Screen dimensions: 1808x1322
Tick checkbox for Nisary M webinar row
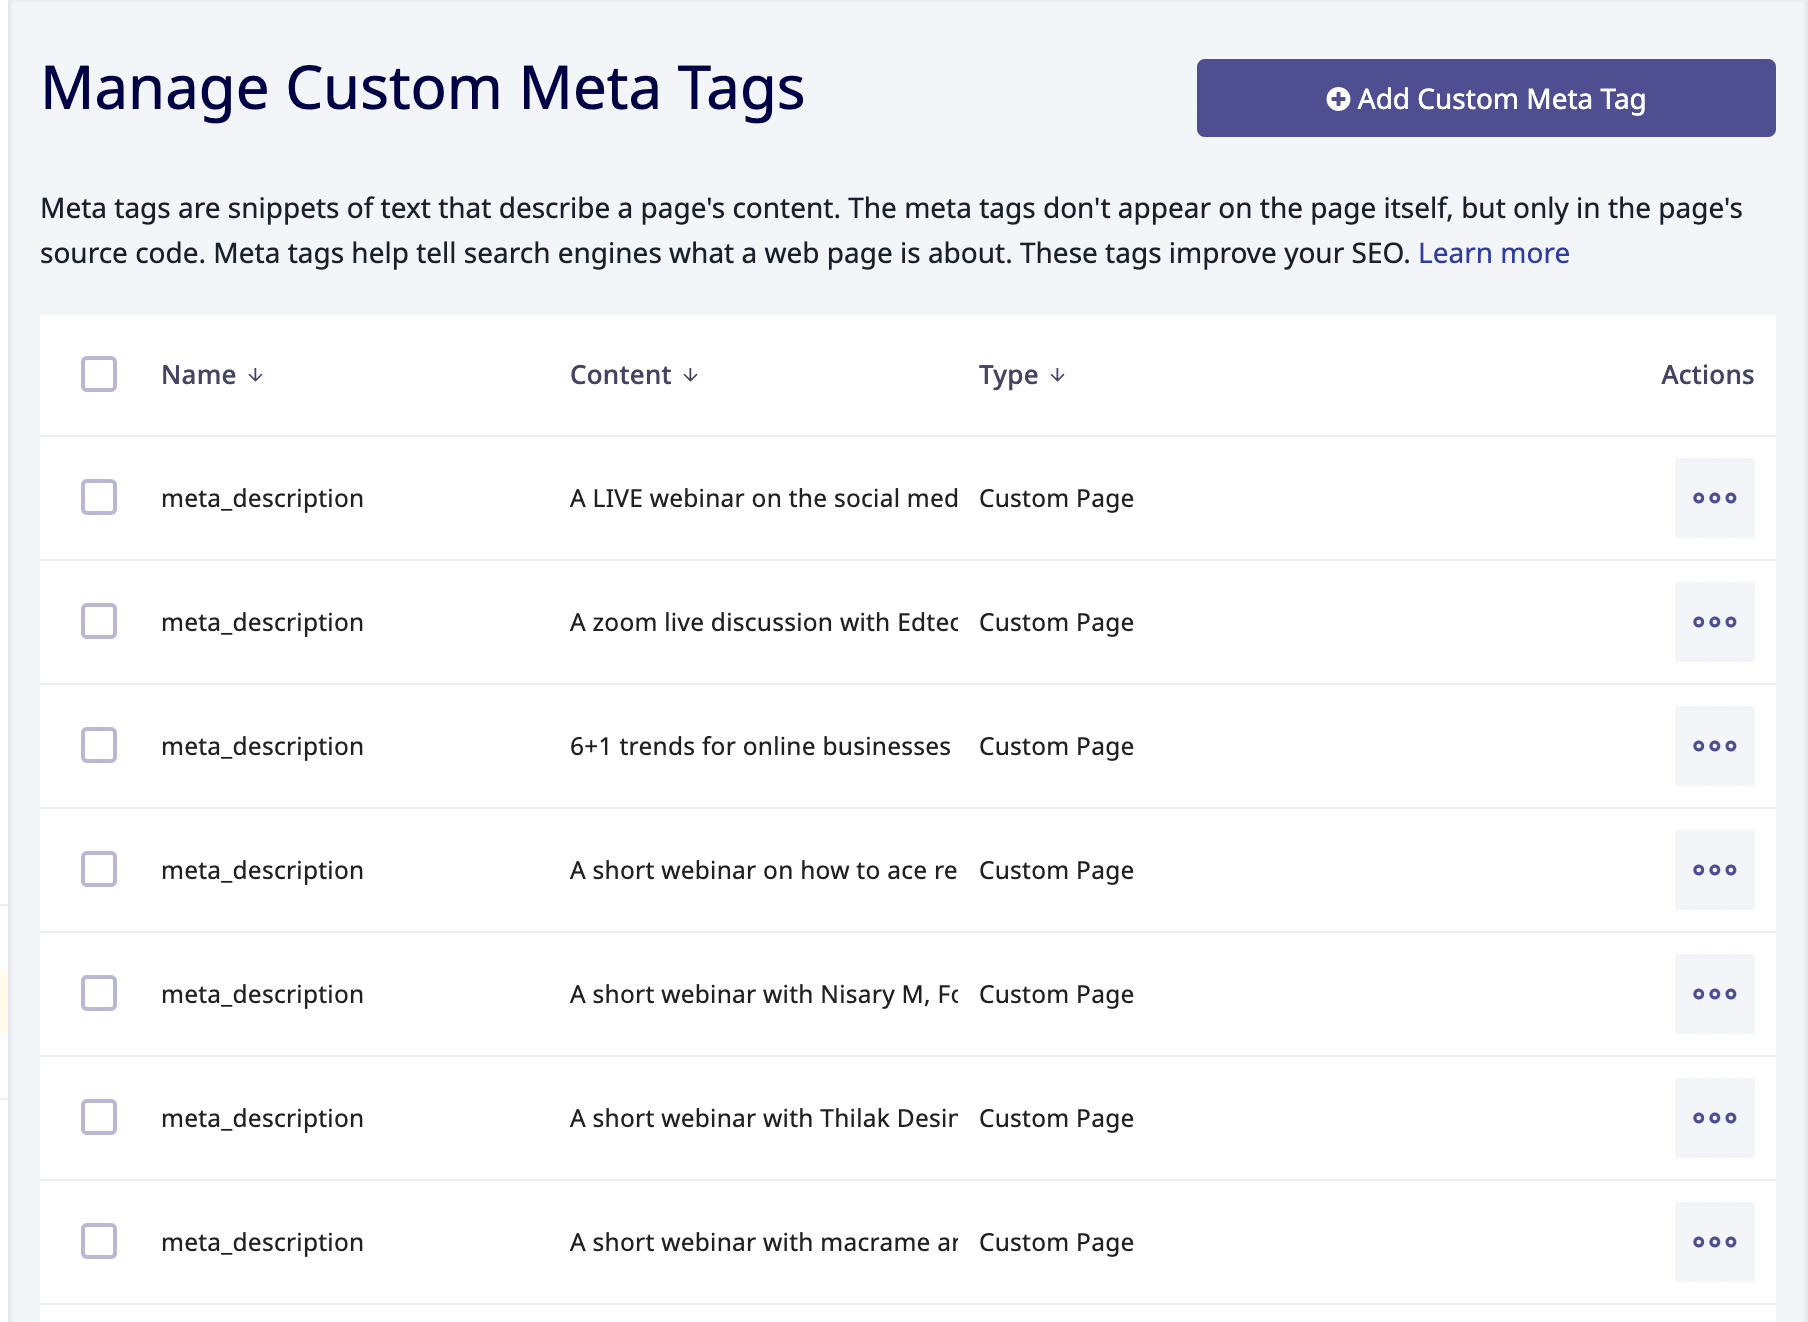pyautogui.click(x=99, y=993)
